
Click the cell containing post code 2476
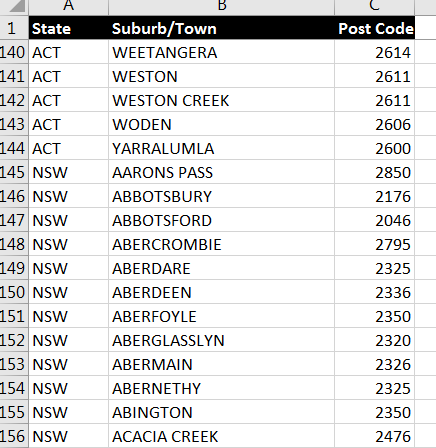(375, 436)
